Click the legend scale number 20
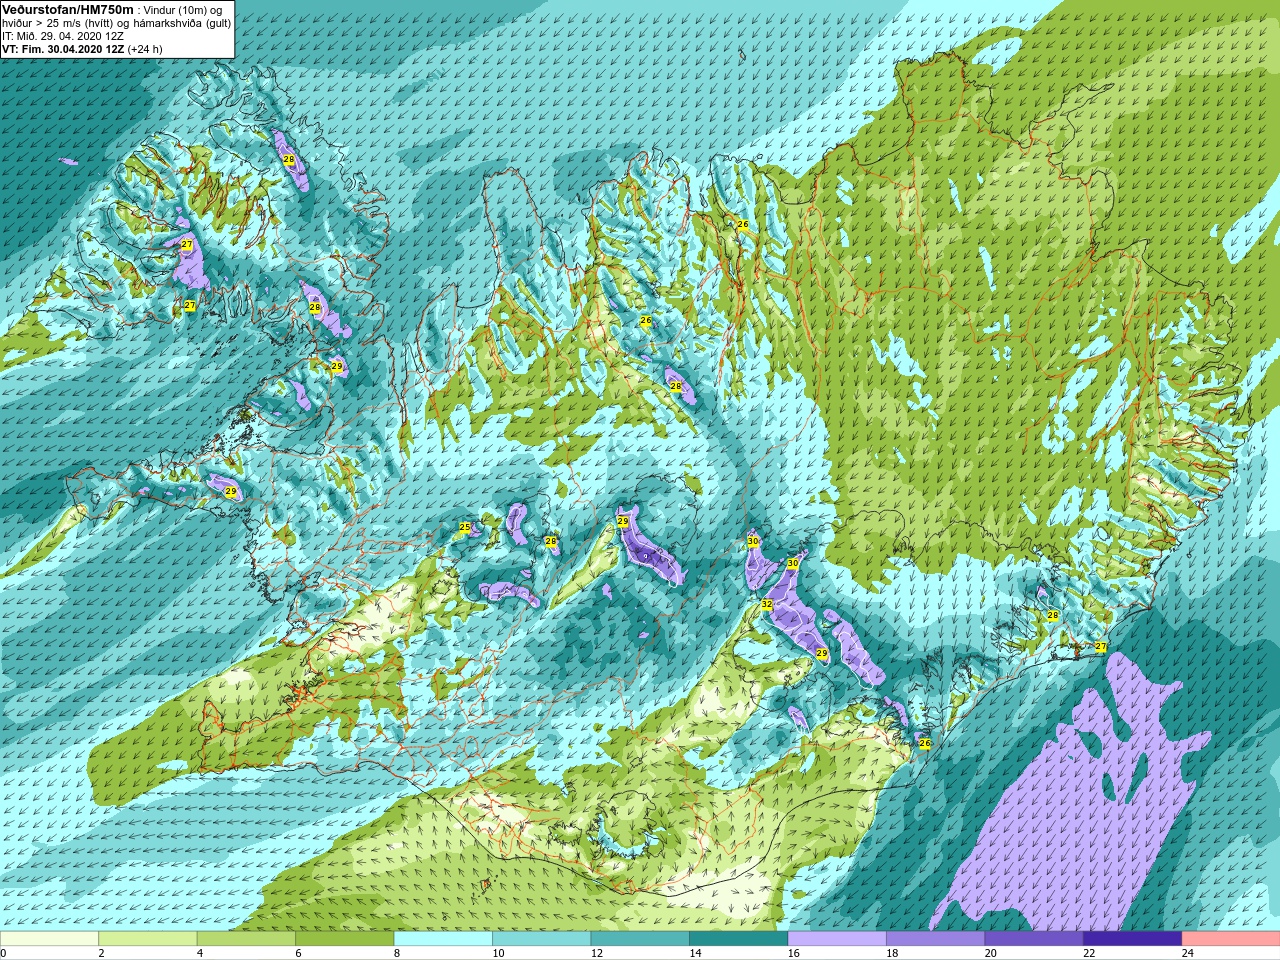1280x960 pixels. [990, 953]
